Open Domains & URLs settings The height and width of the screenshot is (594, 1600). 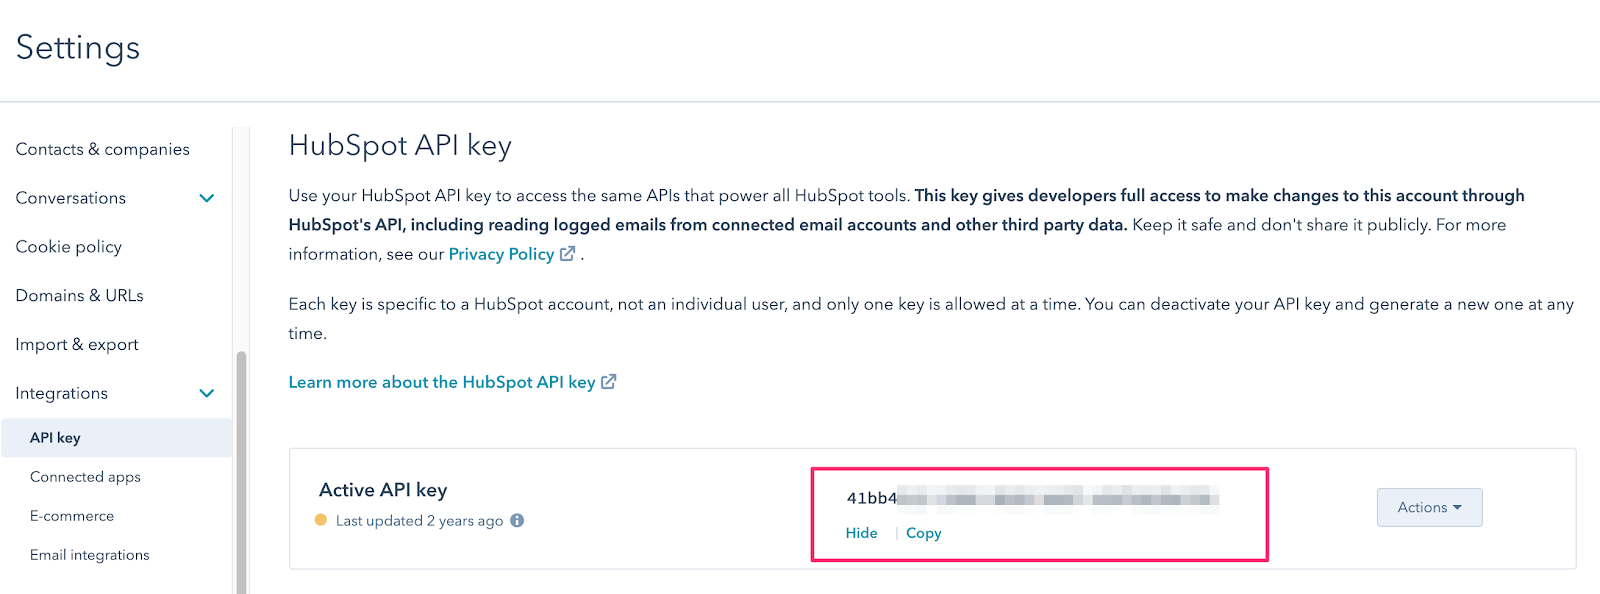point(80,296)
